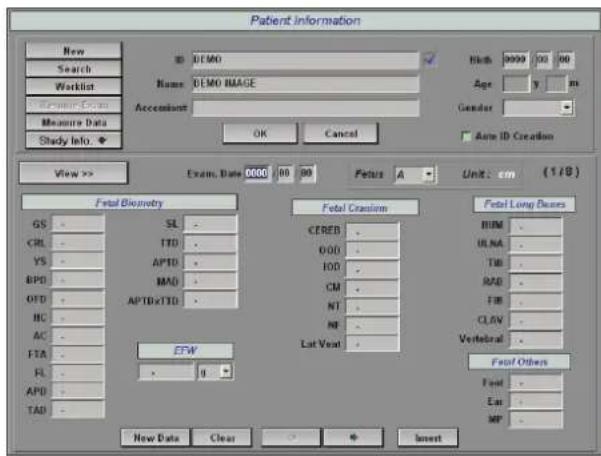Screen dimensions: 601x456
Task: Click the SL measurement field
Action: coord(211,224)
